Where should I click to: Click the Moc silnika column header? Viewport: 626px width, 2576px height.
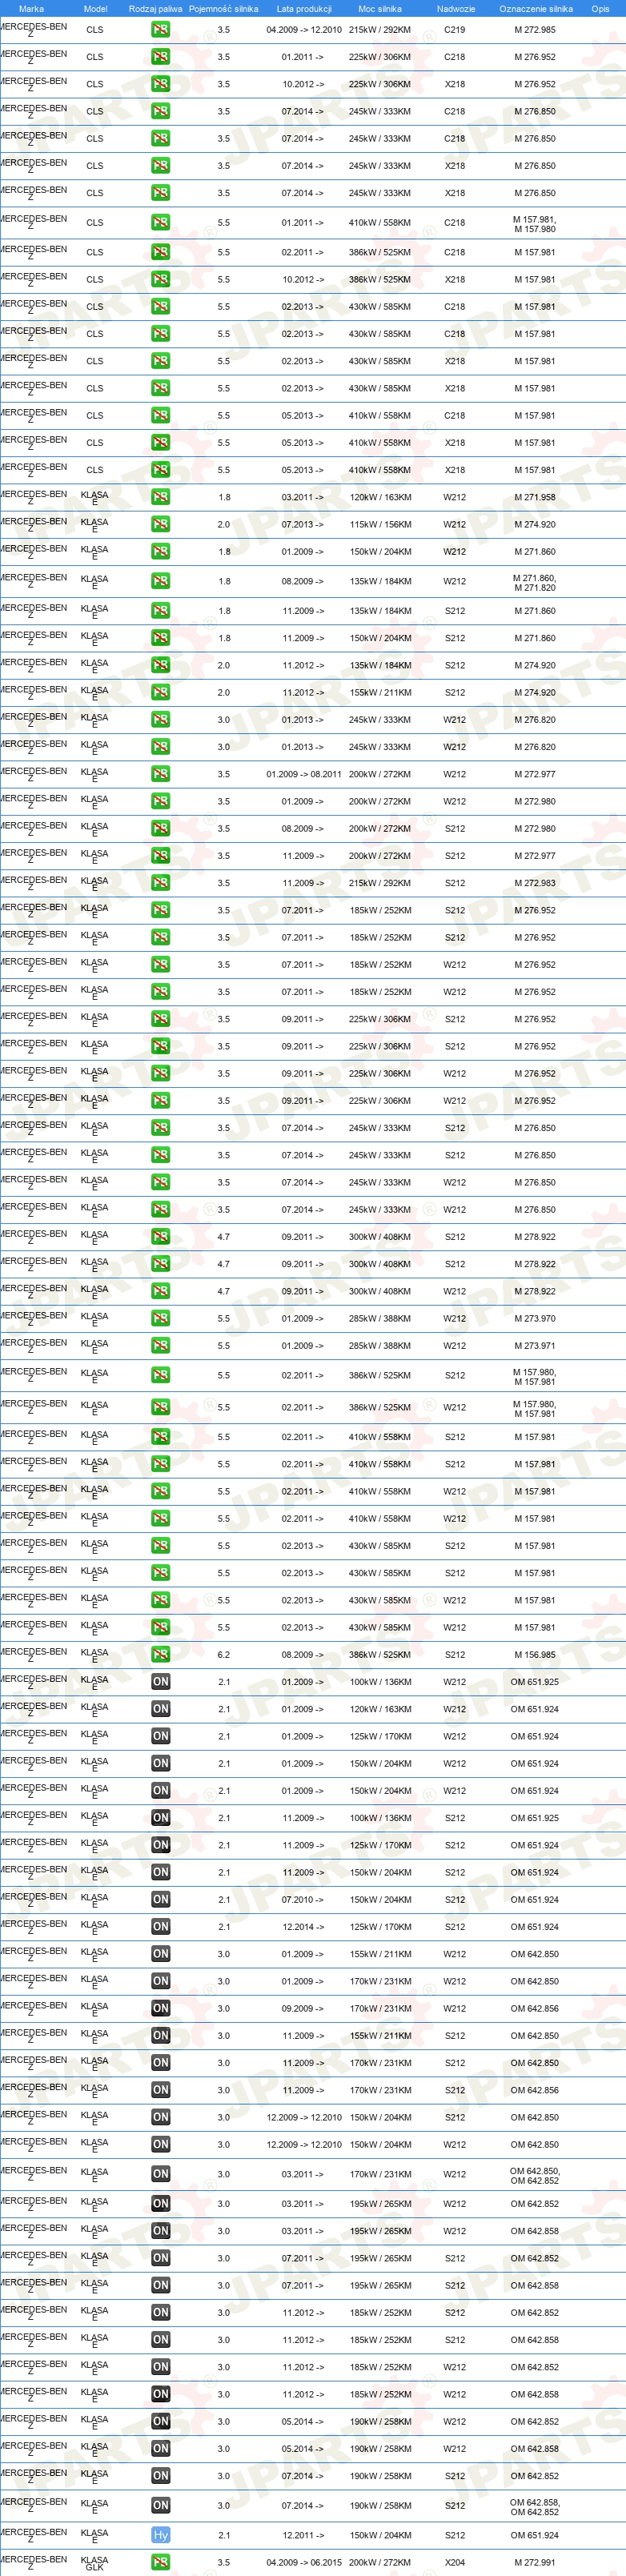click(380, 8)
